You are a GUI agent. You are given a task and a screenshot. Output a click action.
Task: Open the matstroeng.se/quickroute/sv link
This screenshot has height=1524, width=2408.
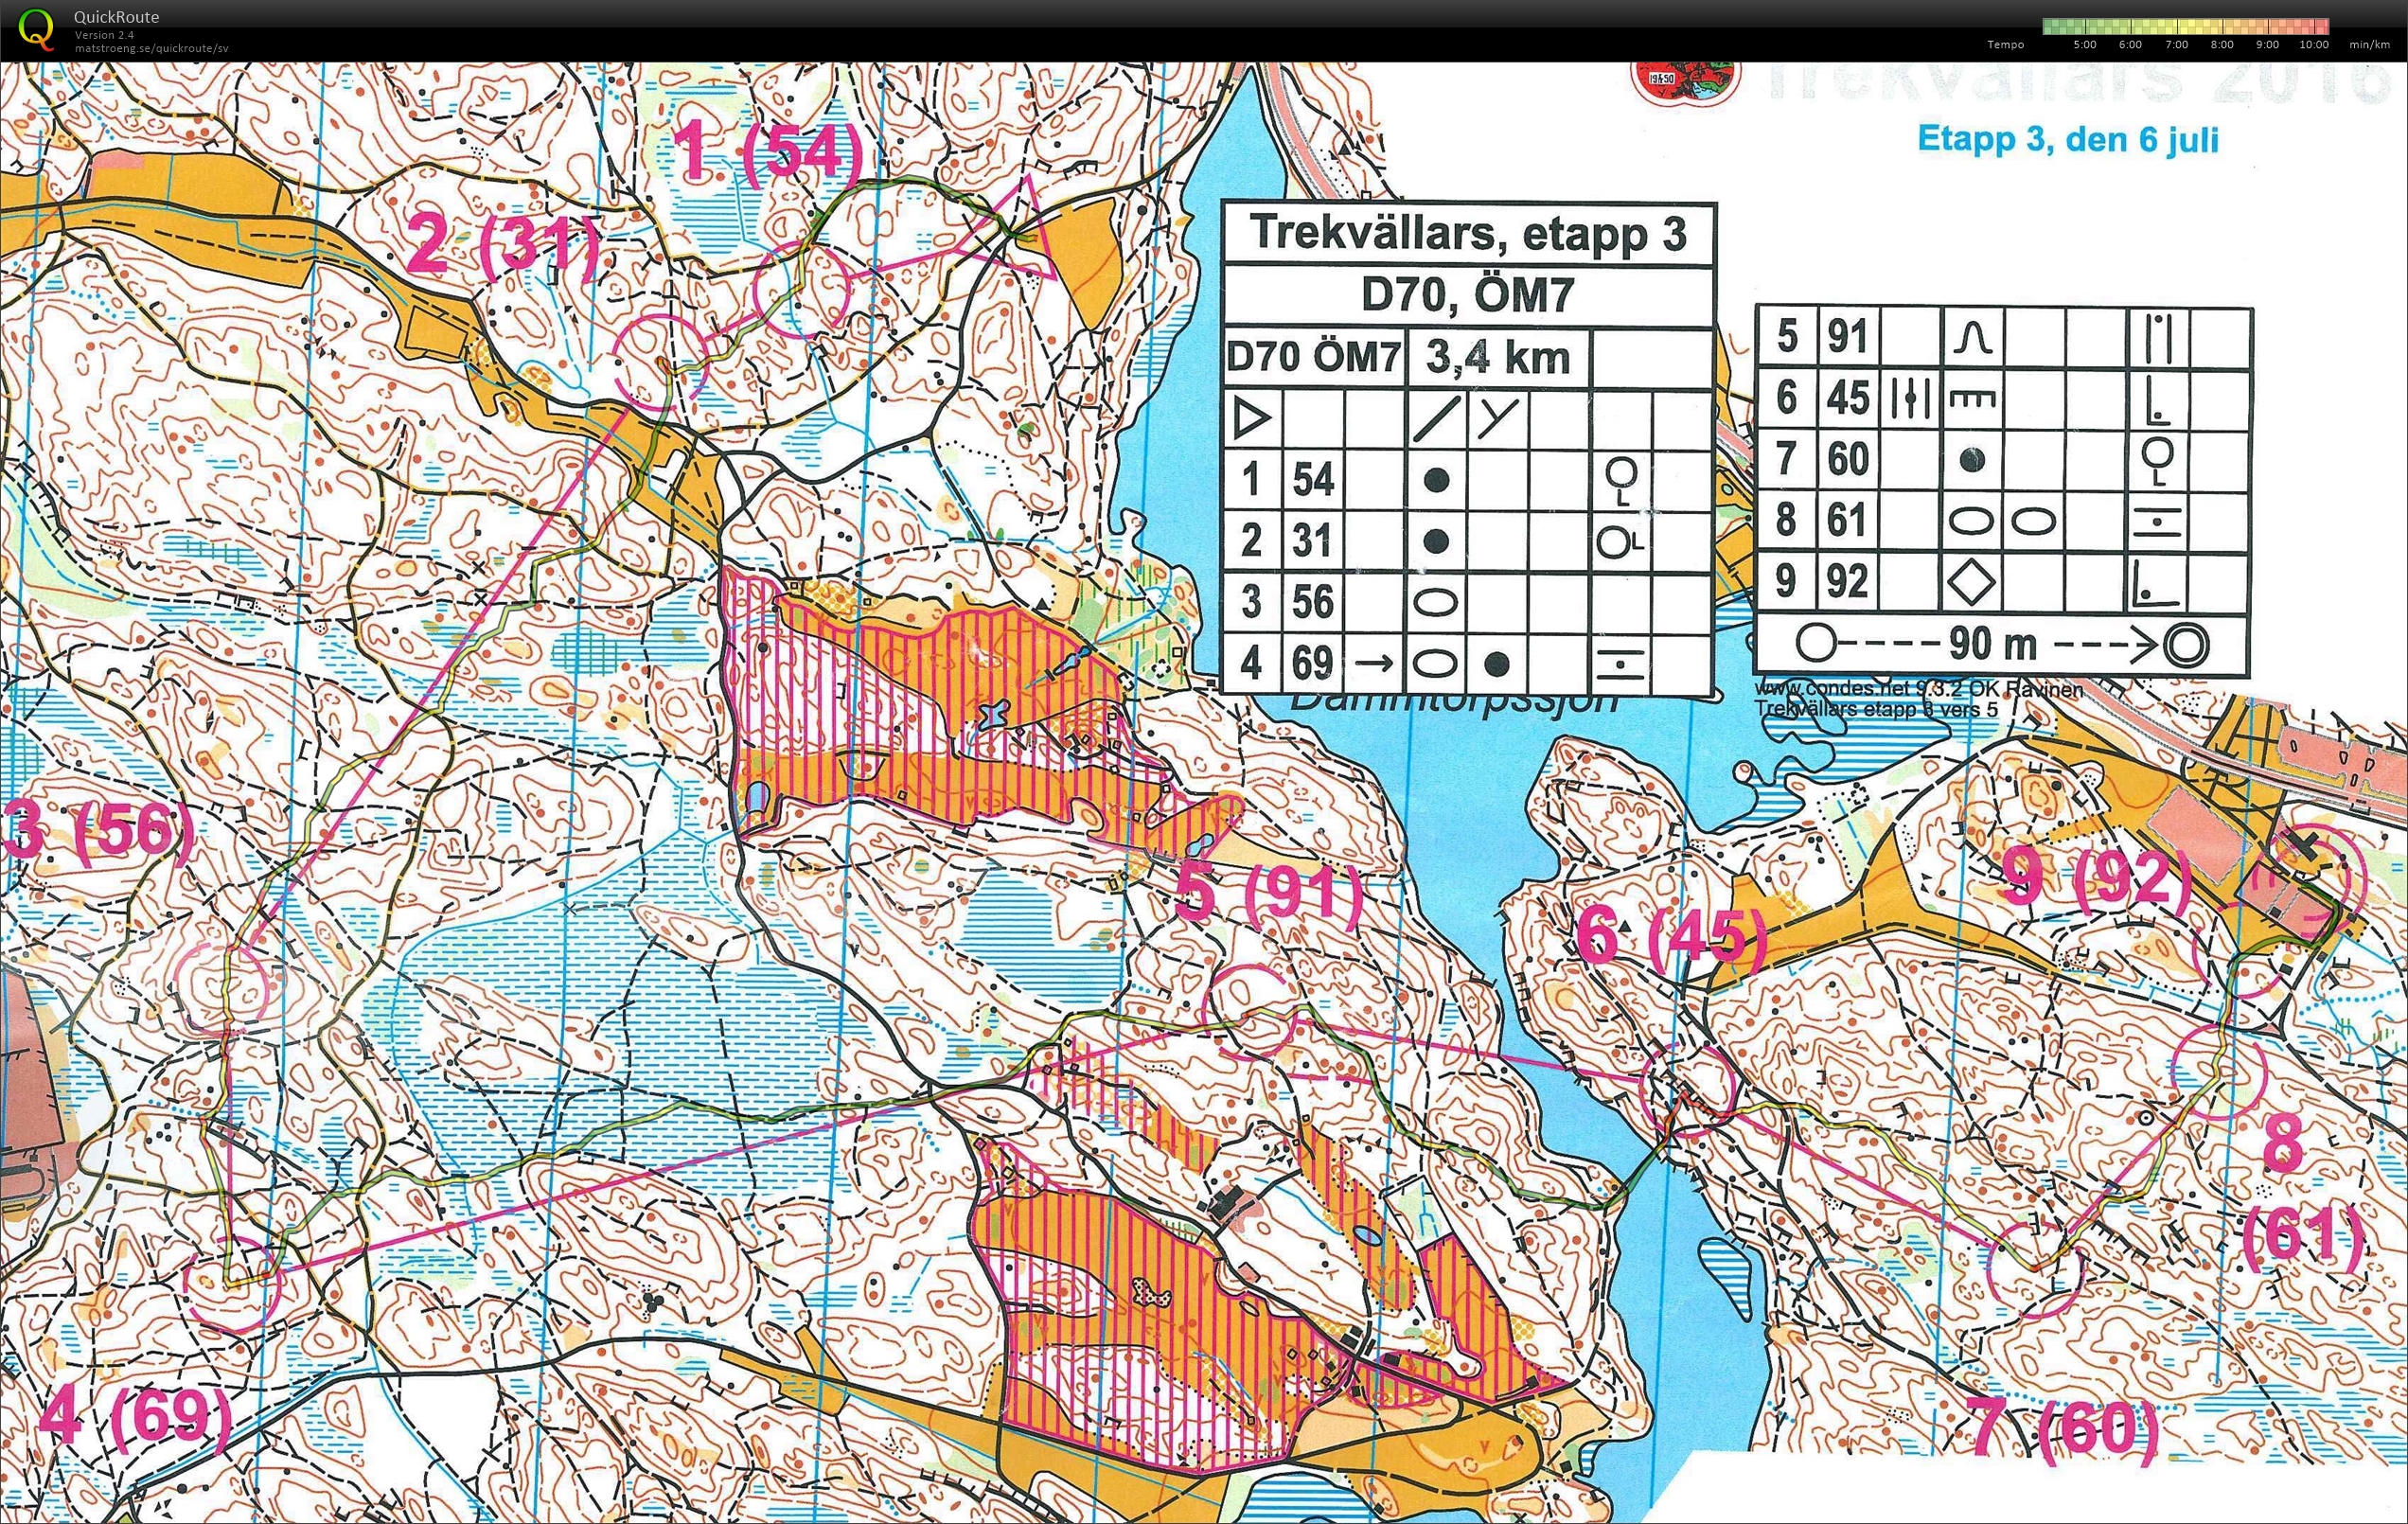[x=151, y=48]
